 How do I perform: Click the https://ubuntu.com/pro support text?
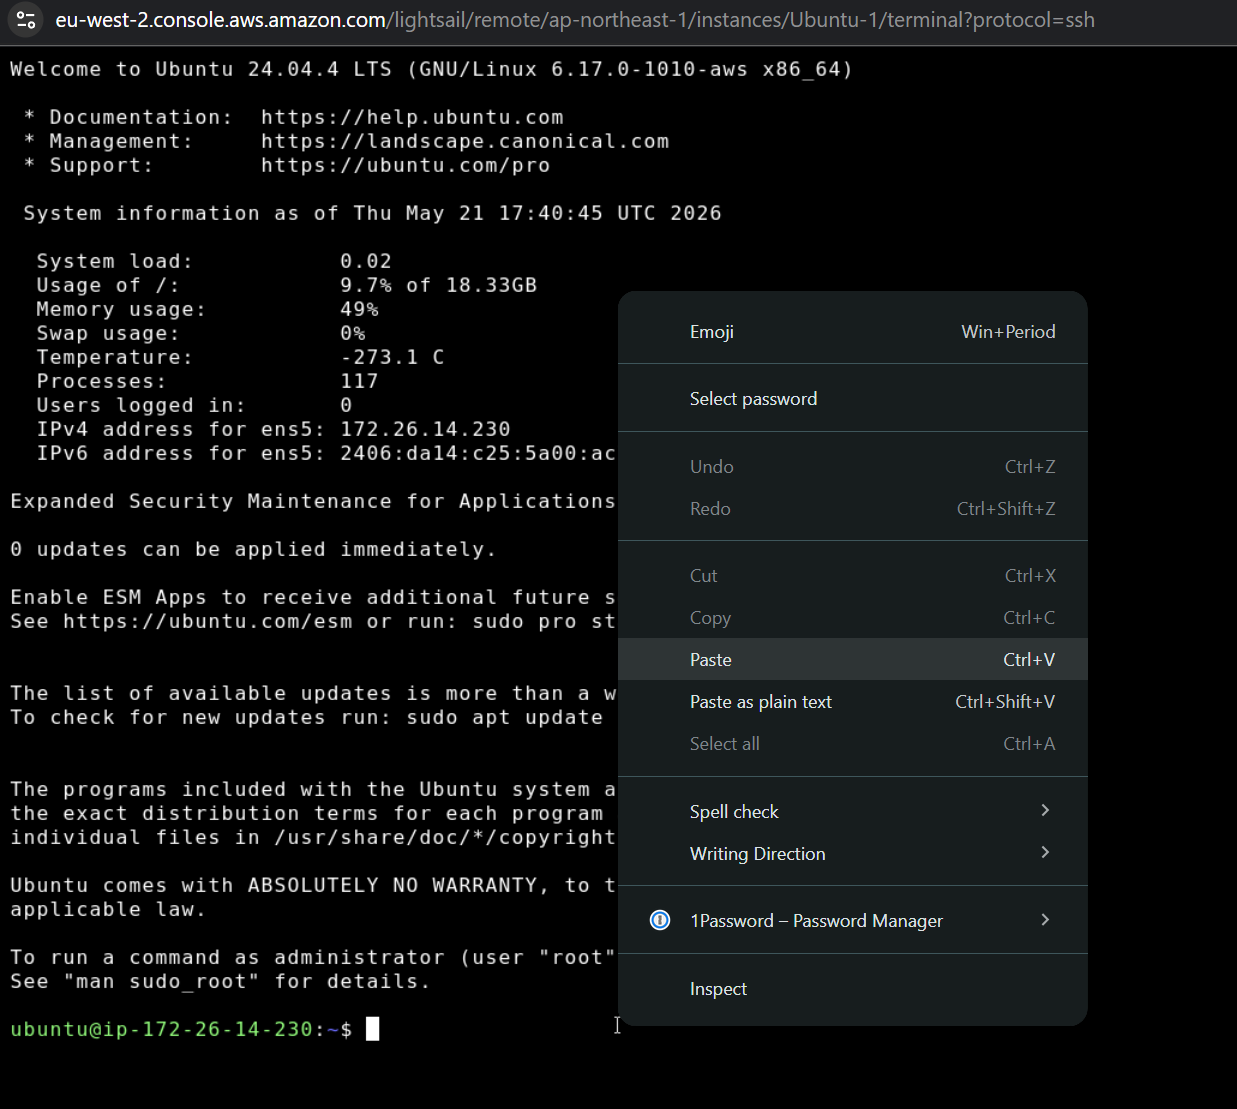click(x=406, y=165)
